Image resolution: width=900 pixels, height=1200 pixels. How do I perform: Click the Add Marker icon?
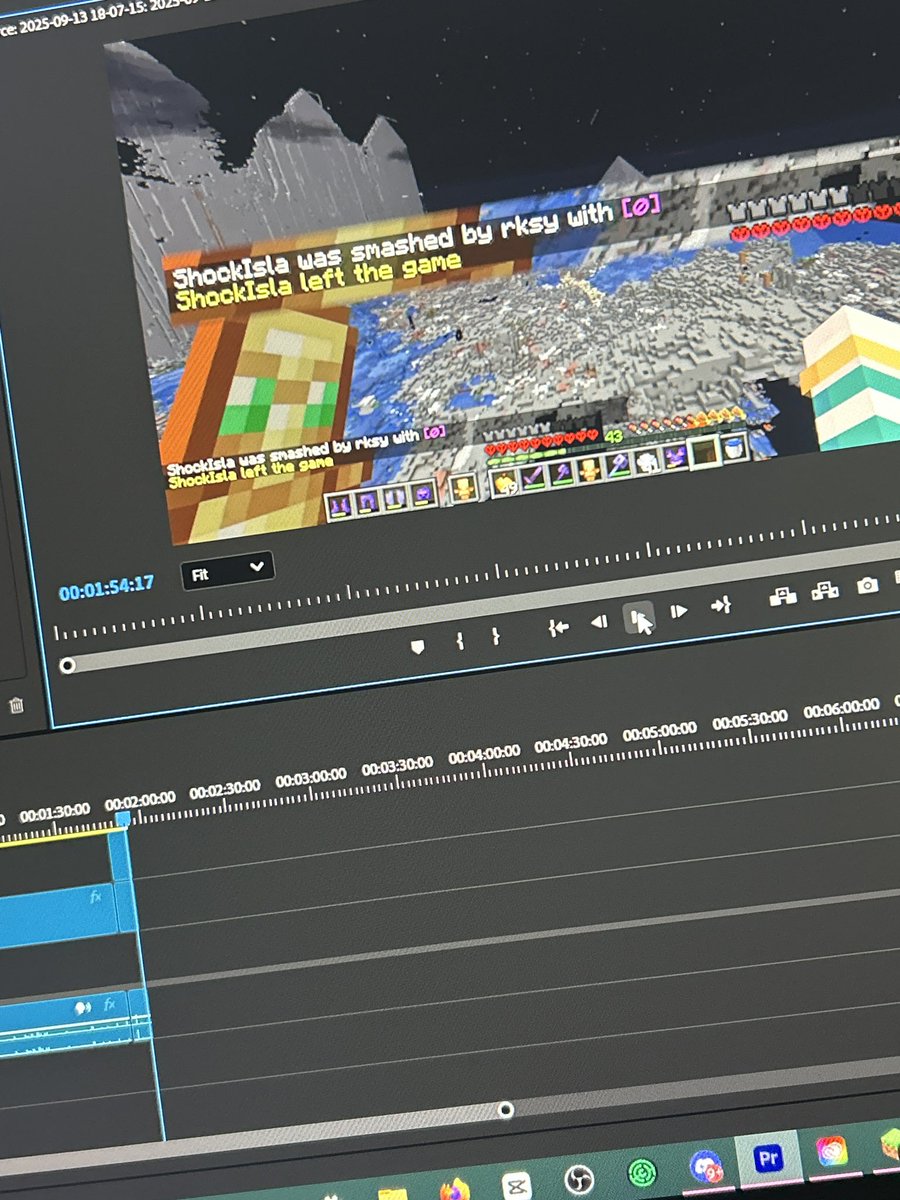pos(418,647)
